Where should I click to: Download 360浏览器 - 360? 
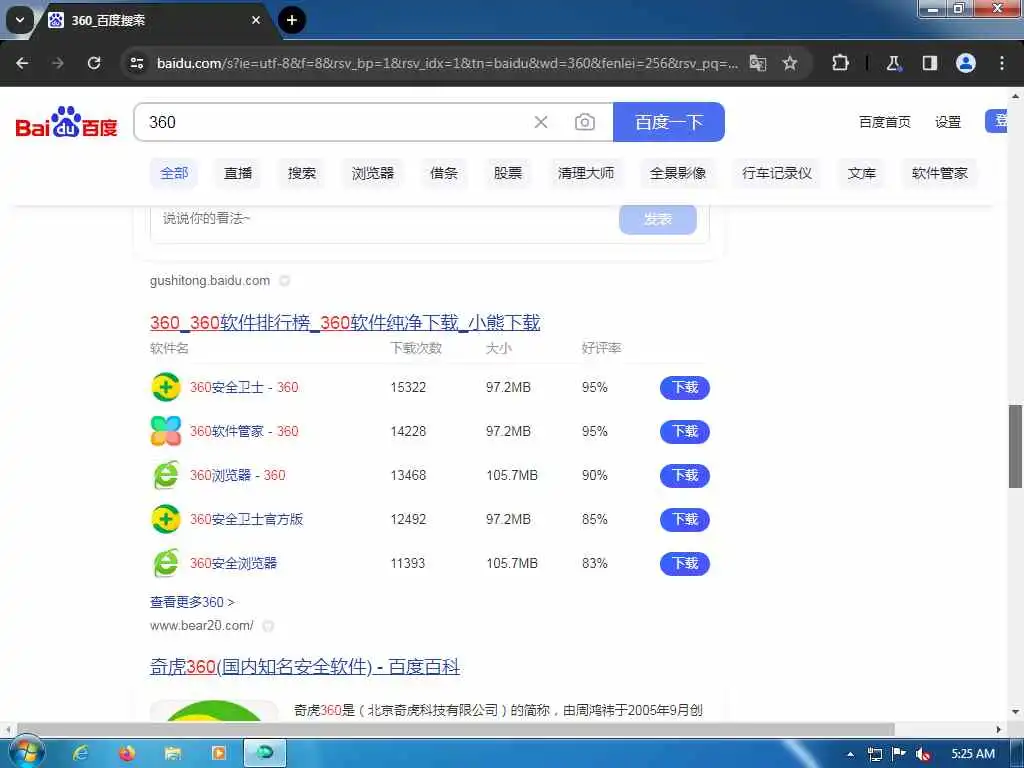684,475
